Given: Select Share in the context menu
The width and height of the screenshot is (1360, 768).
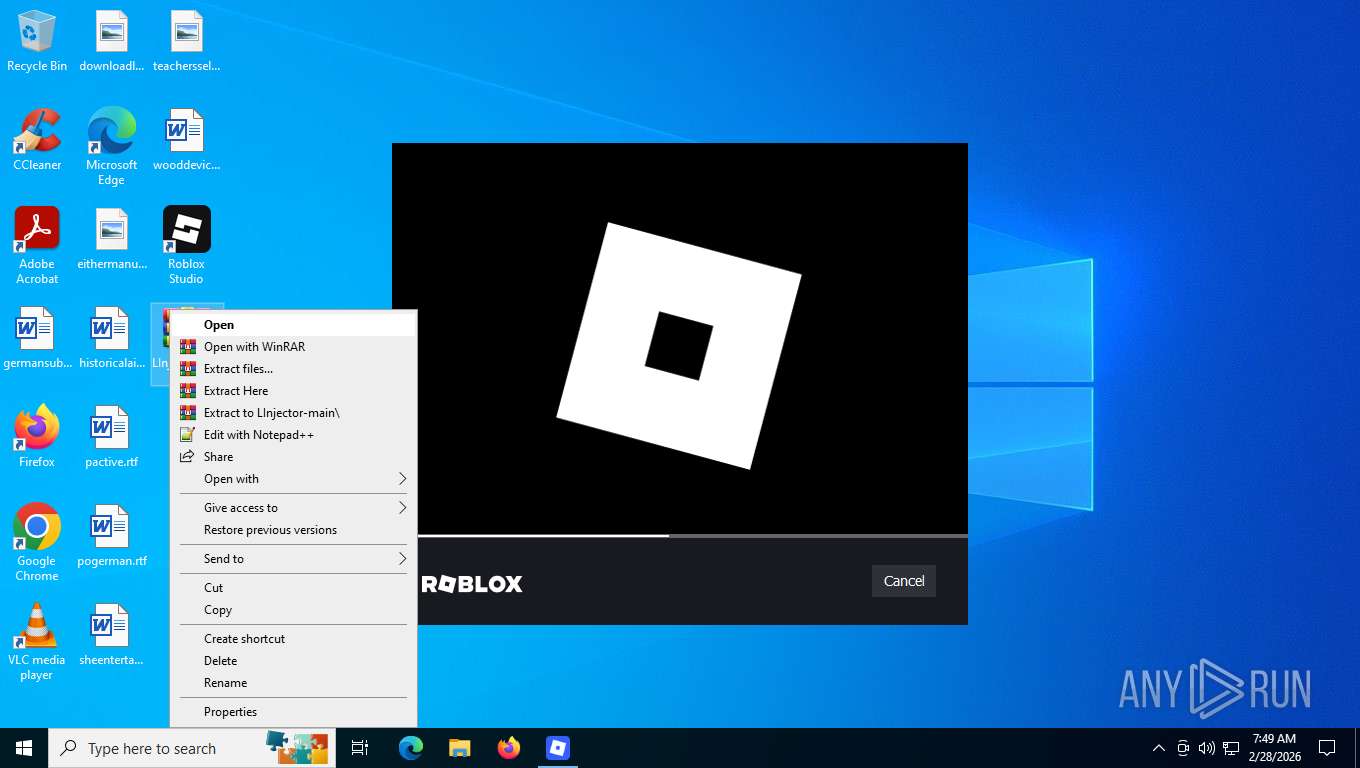Looking at the screenshot, I should [293, 457].
